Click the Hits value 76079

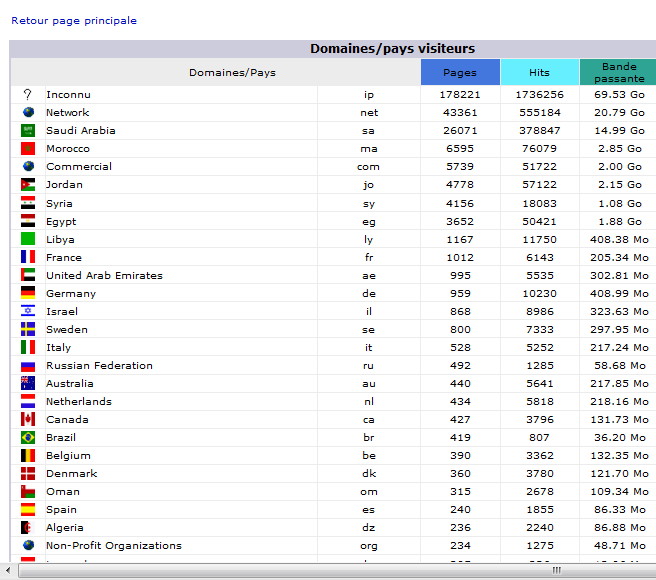click(539, 149)
